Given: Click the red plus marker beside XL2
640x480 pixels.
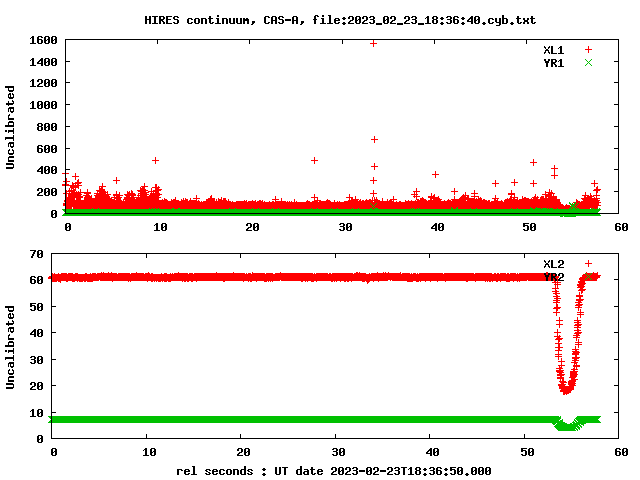Looking at the screenshot, I should (x=588, y=264).
